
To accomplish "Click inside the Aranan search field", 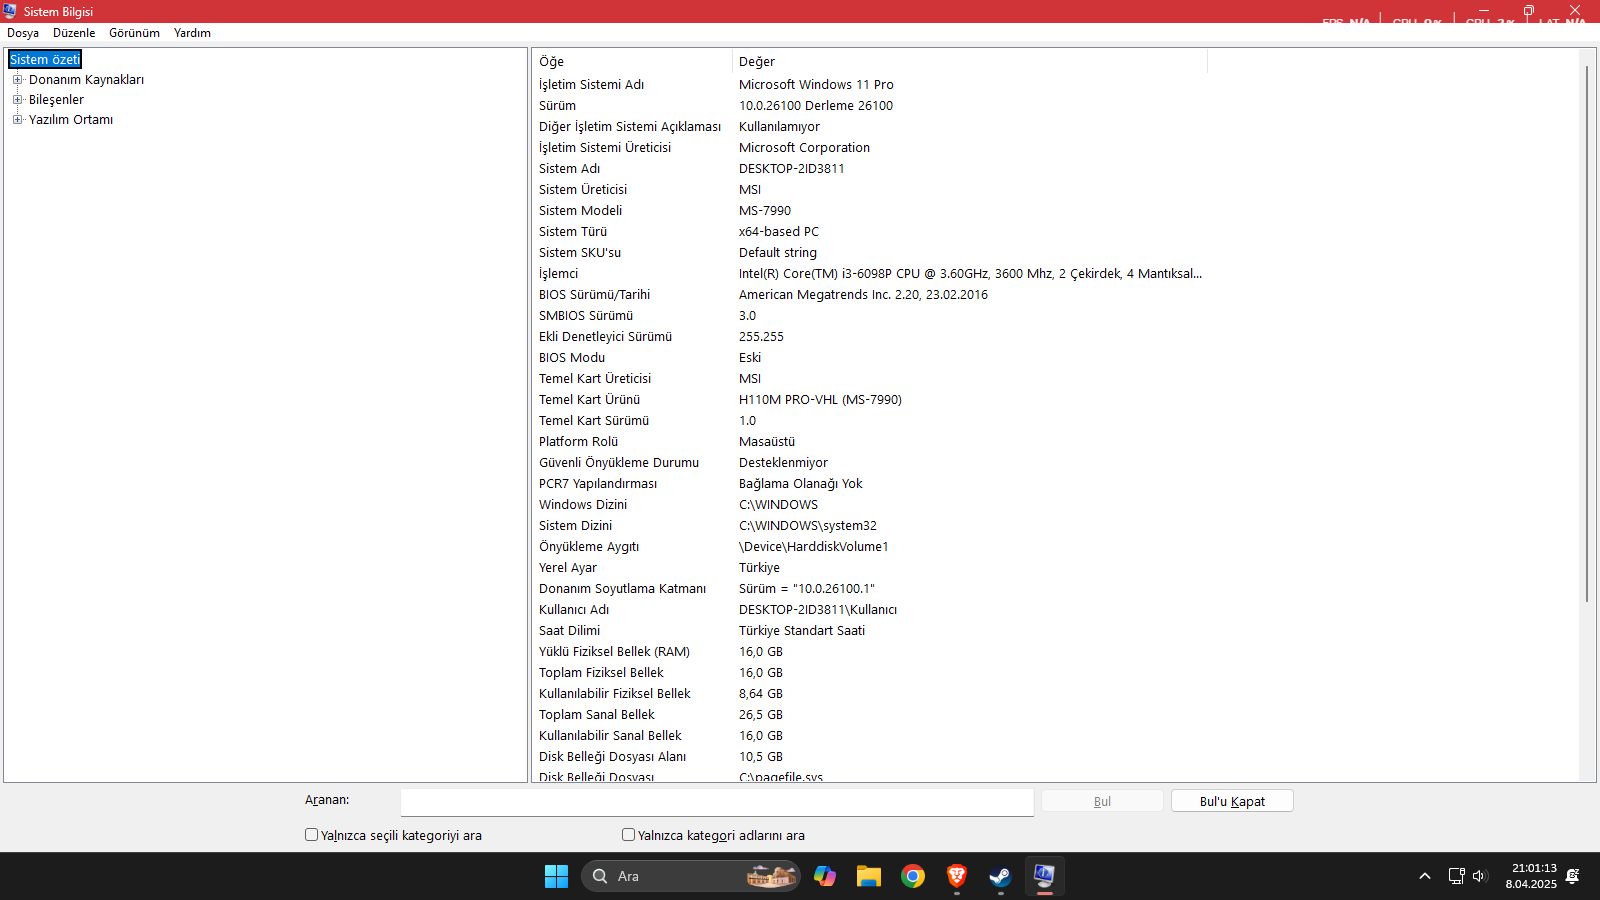I will coord(715,801).
